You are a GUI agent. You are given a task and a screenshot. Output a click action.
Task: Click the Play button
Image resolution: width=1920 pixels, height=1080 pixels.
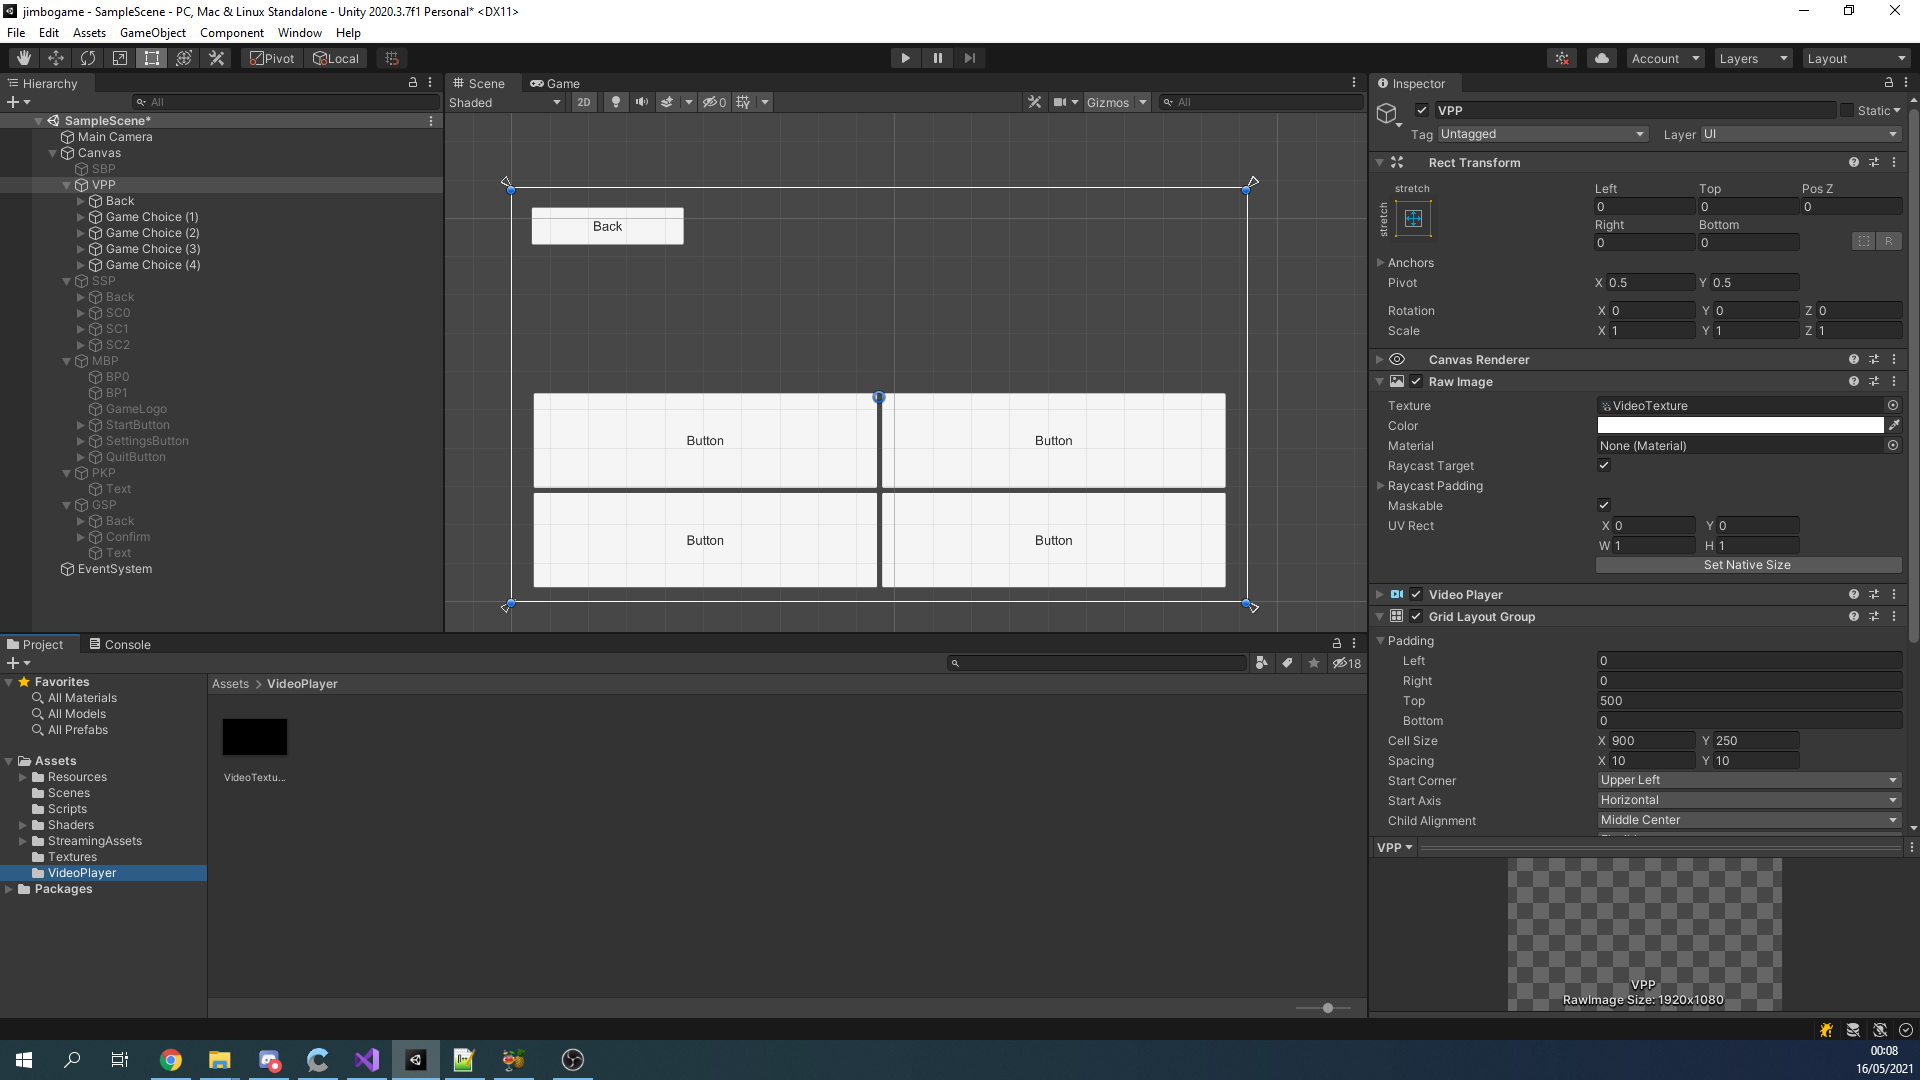pyautogui.click(x=906, y=58)
